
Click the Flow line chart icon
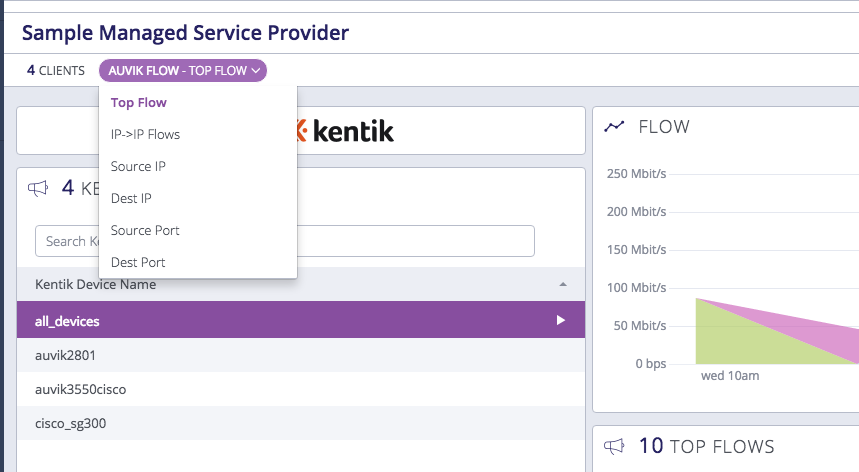point(614,126)
